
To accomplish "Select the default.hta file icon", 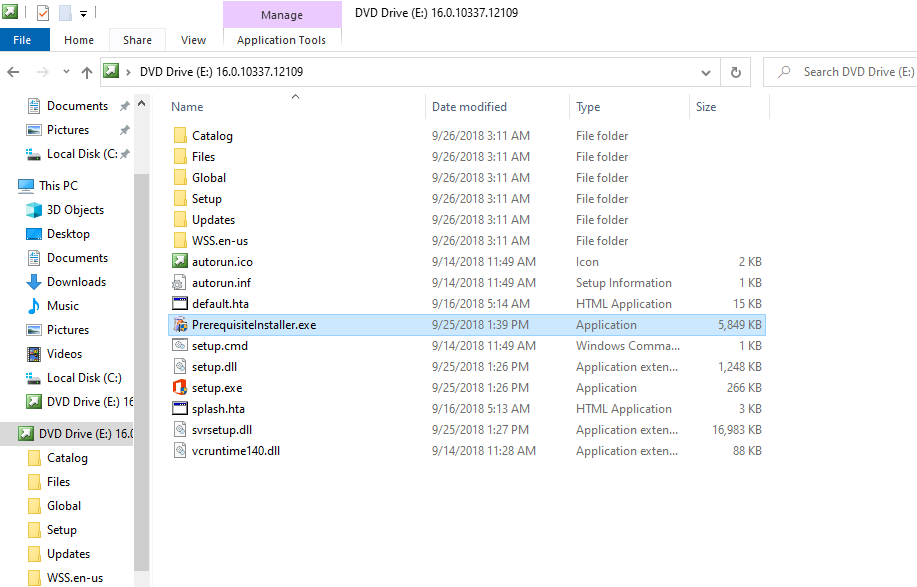I will (x=180, y=303).
